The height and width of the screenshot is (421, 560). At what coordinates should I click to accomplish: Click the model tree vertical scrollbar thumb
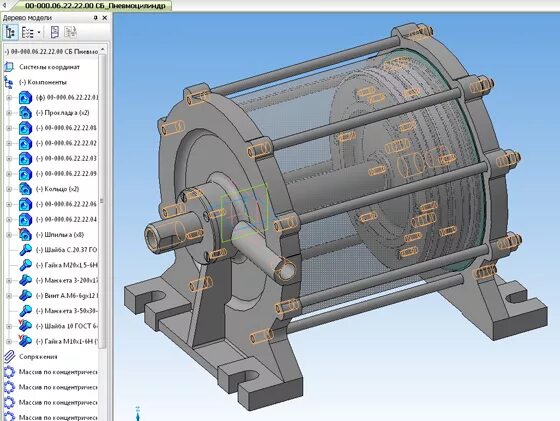tap(102, 201)
